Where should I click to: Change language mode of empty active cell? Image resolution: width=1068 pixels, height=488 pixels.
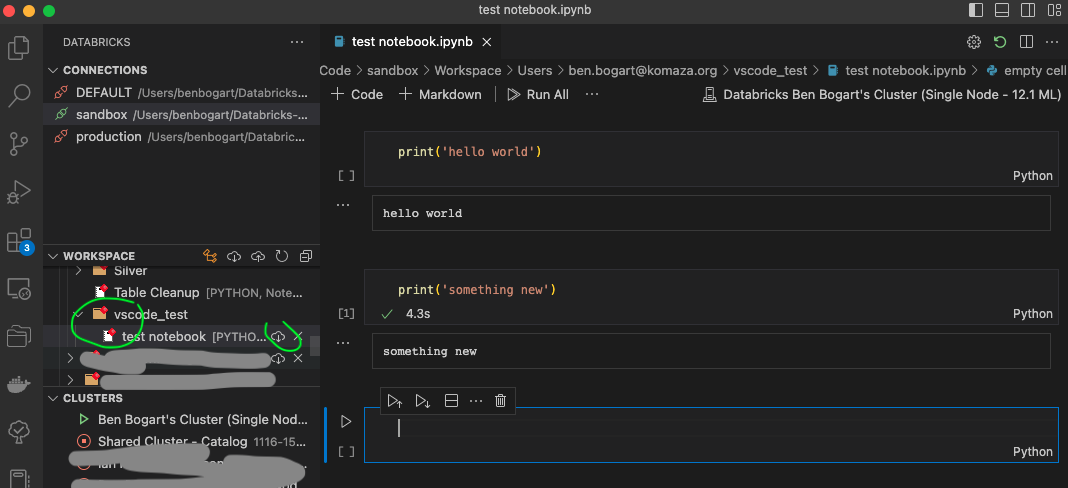1033,452
